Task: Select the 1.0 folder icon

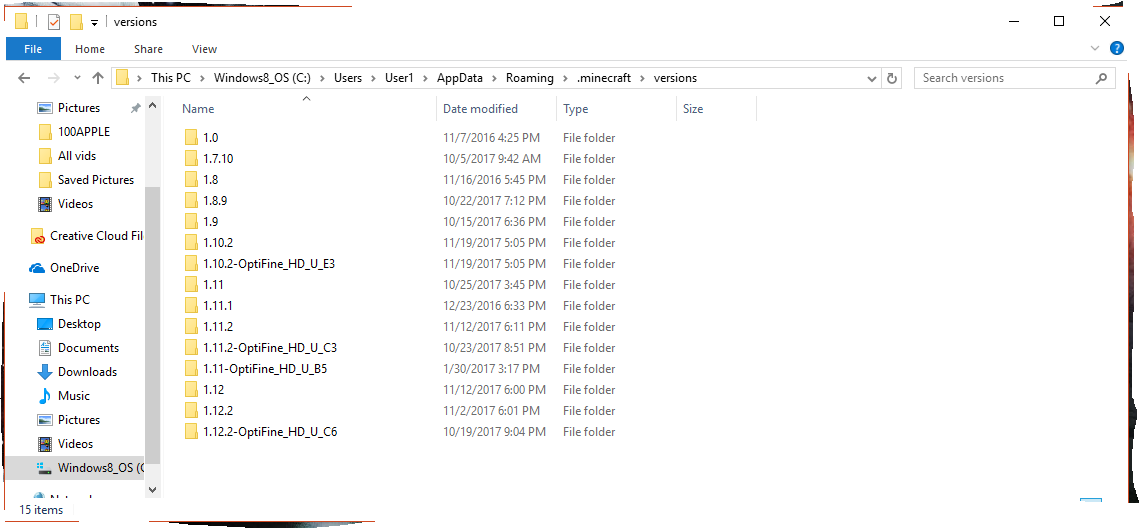Action: [191, 137]
